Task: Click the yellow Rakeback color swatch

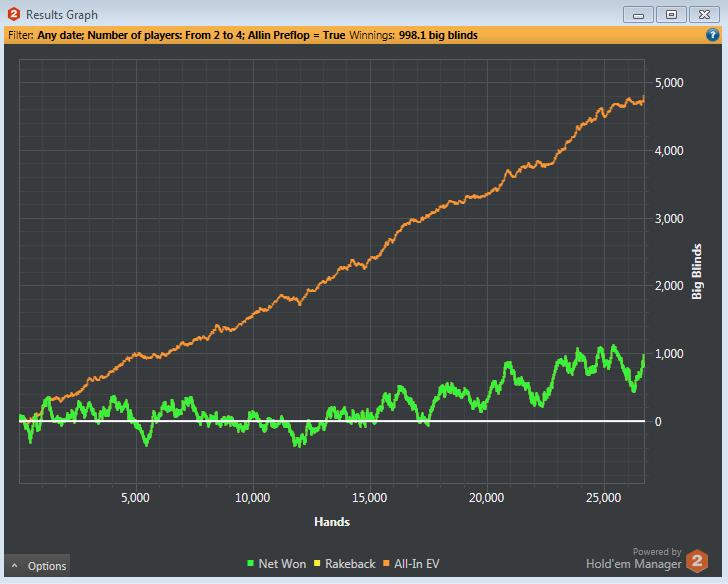Action: [318, 564]
